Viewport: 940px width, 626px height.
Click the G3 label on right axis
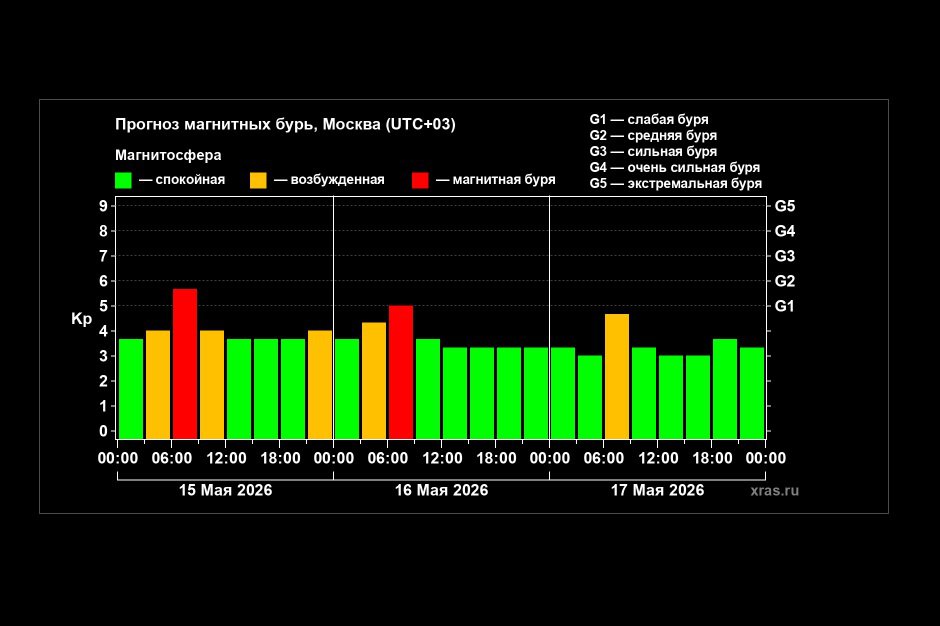point(785,256)
